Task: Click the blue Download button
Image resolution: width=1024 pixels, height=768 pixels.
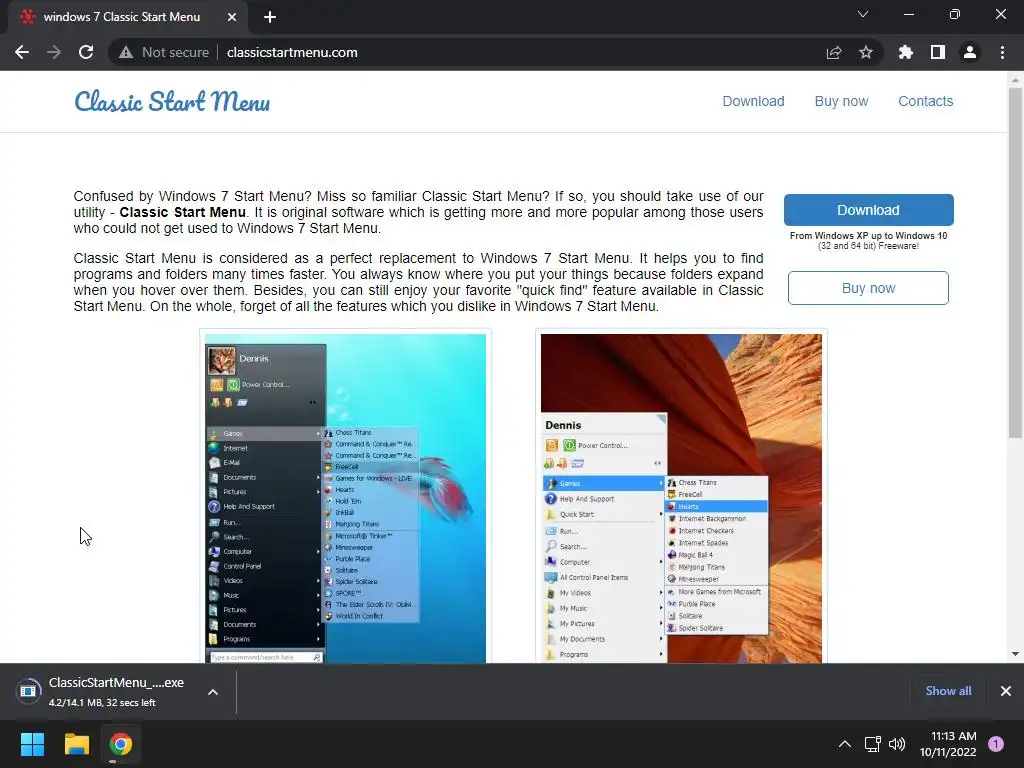Action: tap(869, 210)
